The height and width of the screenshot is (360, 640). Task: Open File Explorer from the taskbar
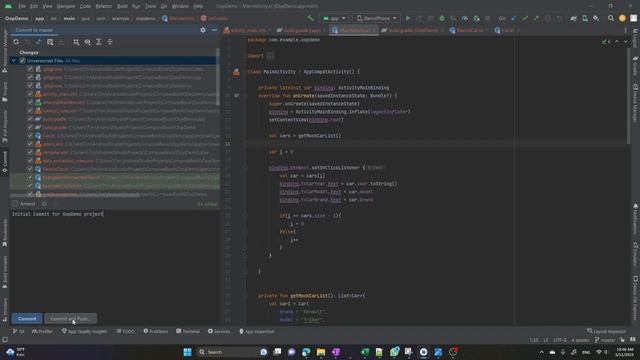pyautogui.click(x=321, y=352)
